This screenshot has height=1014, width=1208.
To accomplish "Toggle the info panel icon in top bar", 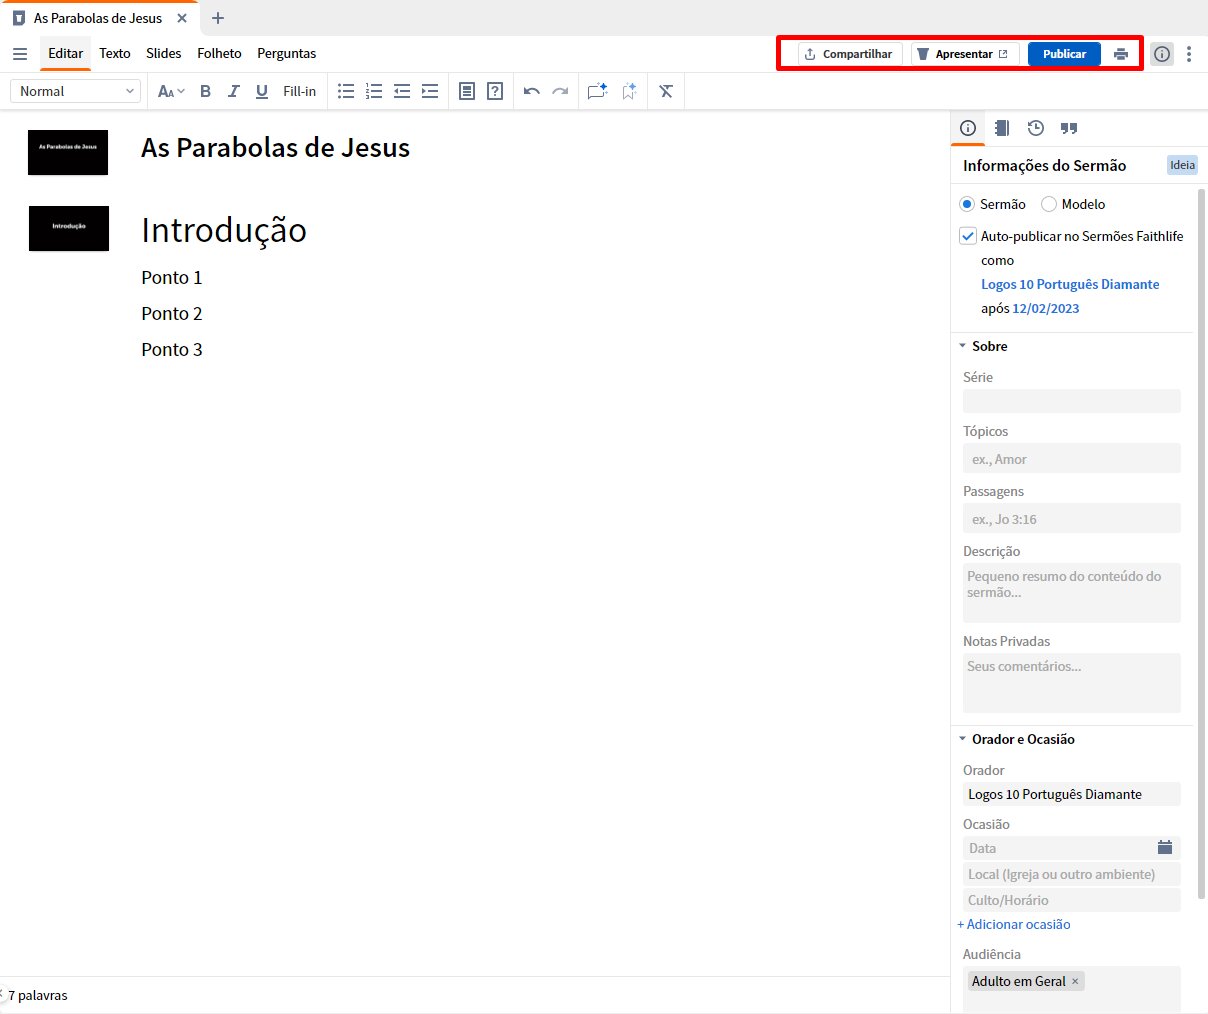I will tap(1161, 54).
